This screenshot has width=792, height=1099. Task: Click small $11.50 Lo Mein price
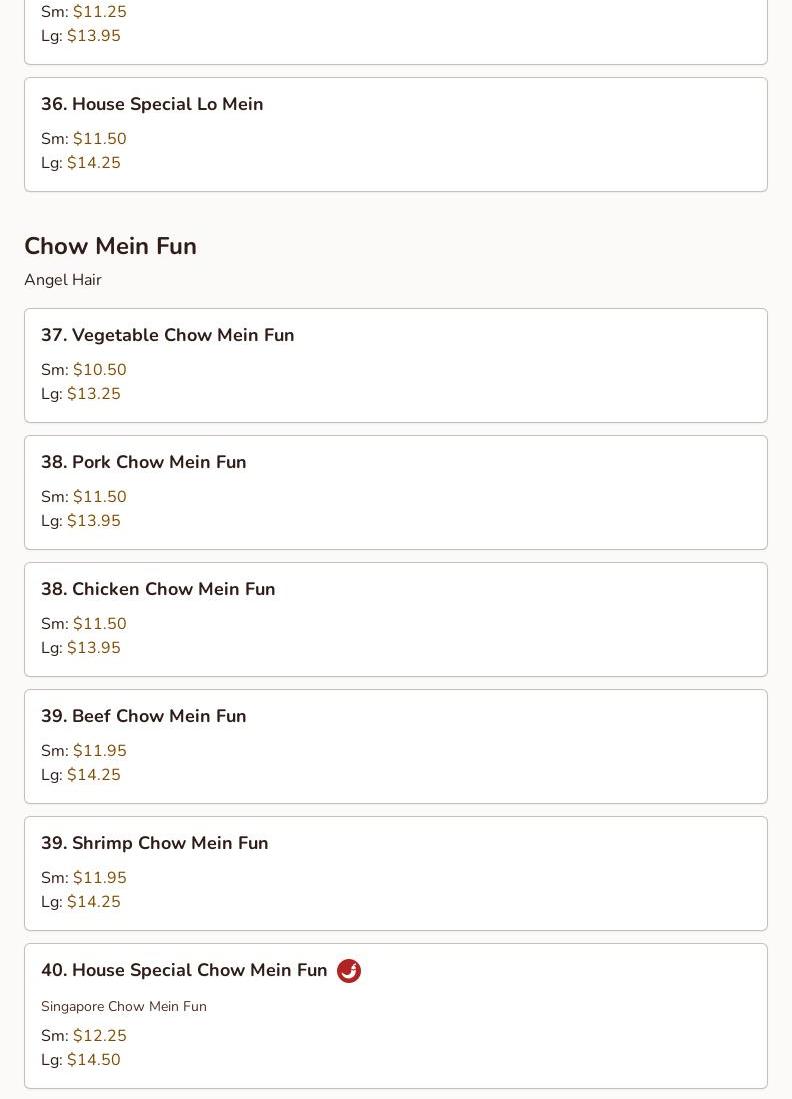point(100,139)
